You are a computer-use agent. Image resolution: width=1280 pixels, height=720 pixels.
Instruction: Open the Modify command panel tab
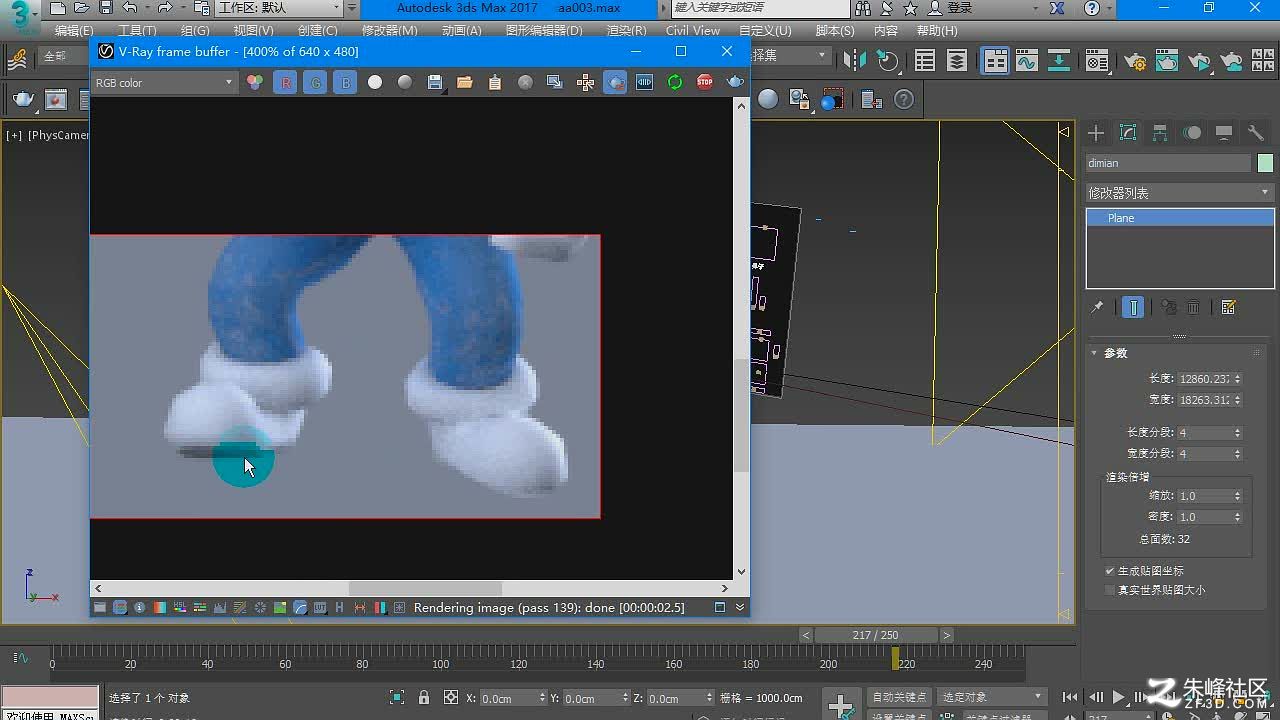[1128, 133]
